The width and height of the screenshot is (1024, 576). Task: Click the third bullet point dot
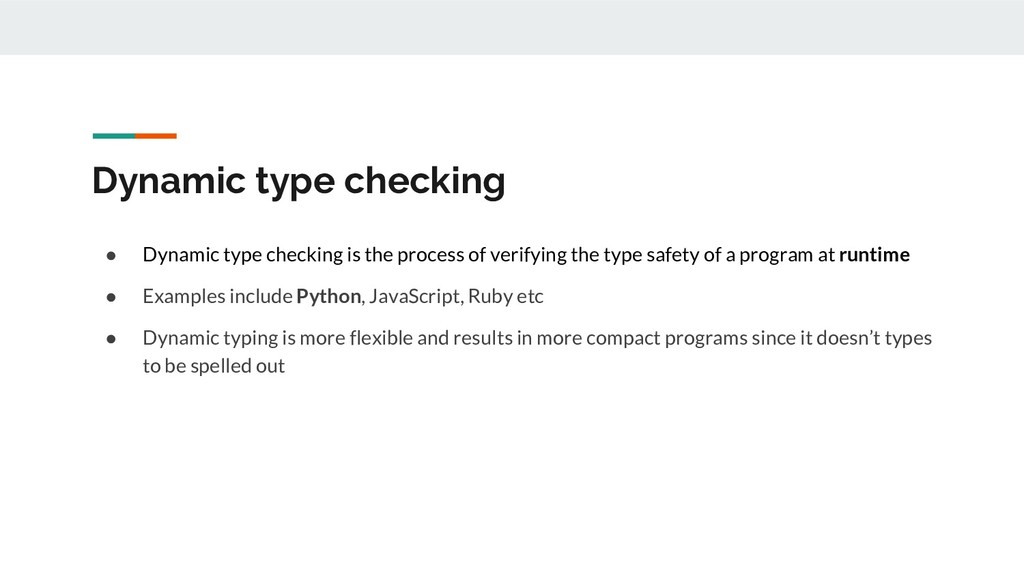[114, 339]
